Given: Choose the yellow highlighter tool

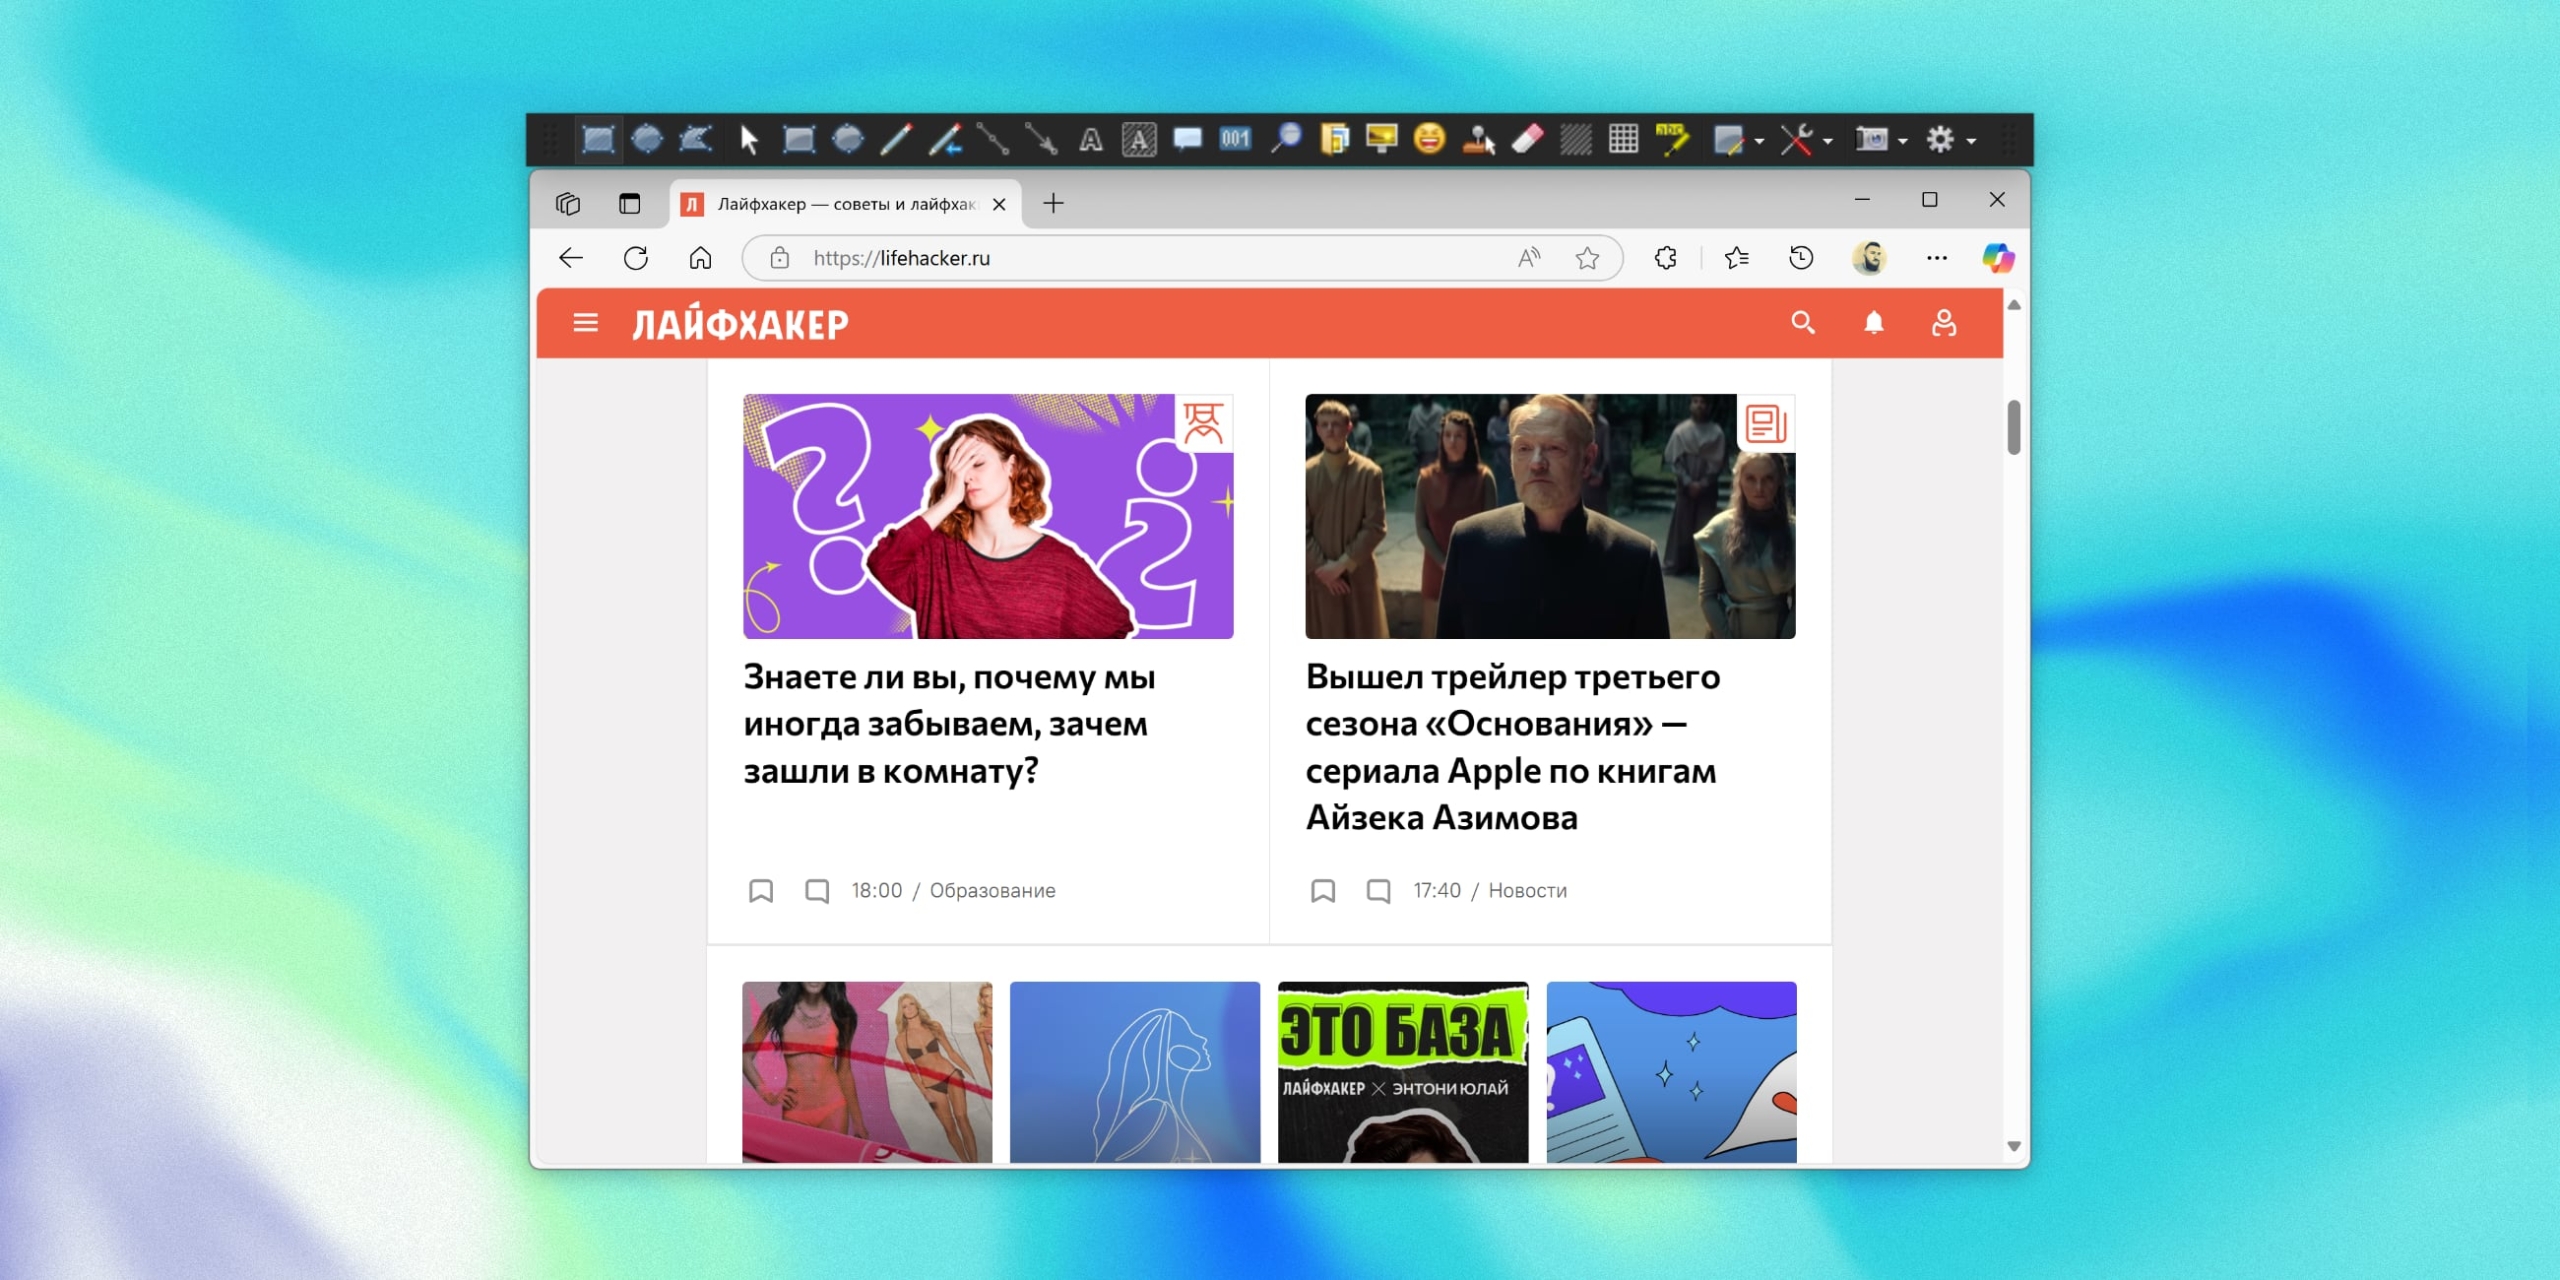Looking at the screenshot, I should [x=1672, y=139].
